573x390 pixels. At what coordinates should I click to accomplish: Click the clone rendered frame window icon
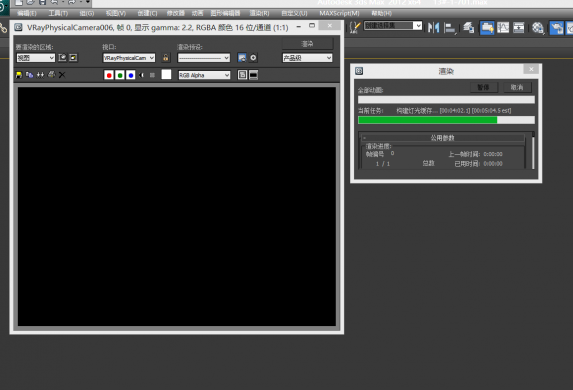[40, 75]
